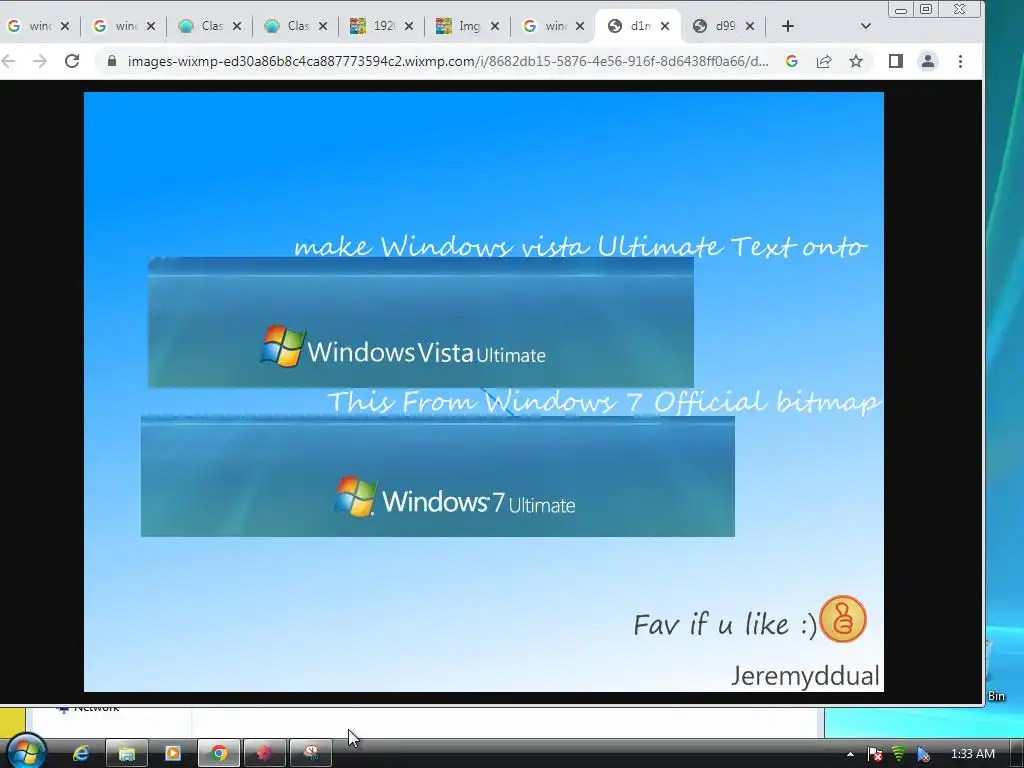The image size is (1024, 768).
Task: Click the Windows 7 Ultimate banner image
Action: [x=438, y=476]
